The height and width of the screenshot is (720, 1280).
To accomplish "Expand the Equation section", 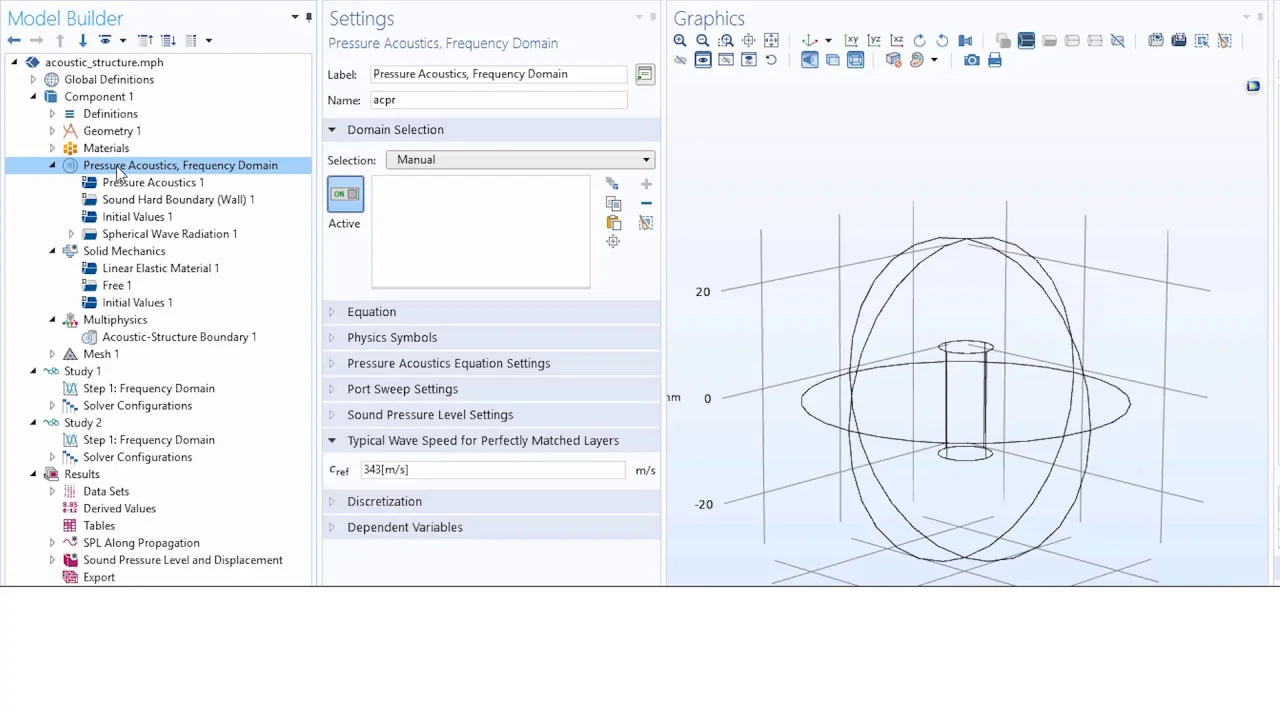I will tap(371, 312).
